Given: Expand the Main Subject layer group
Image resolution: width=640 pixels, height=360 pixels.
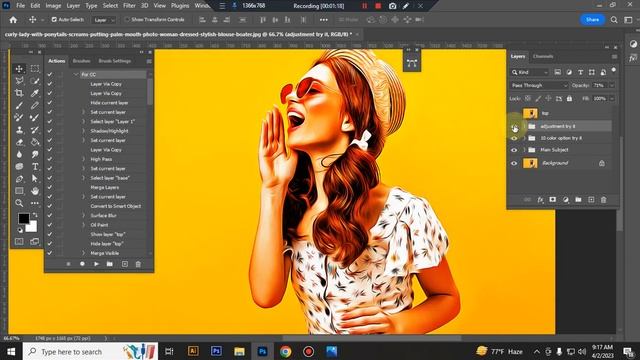Looking at the screenshot, I should (x=524, y=150).
